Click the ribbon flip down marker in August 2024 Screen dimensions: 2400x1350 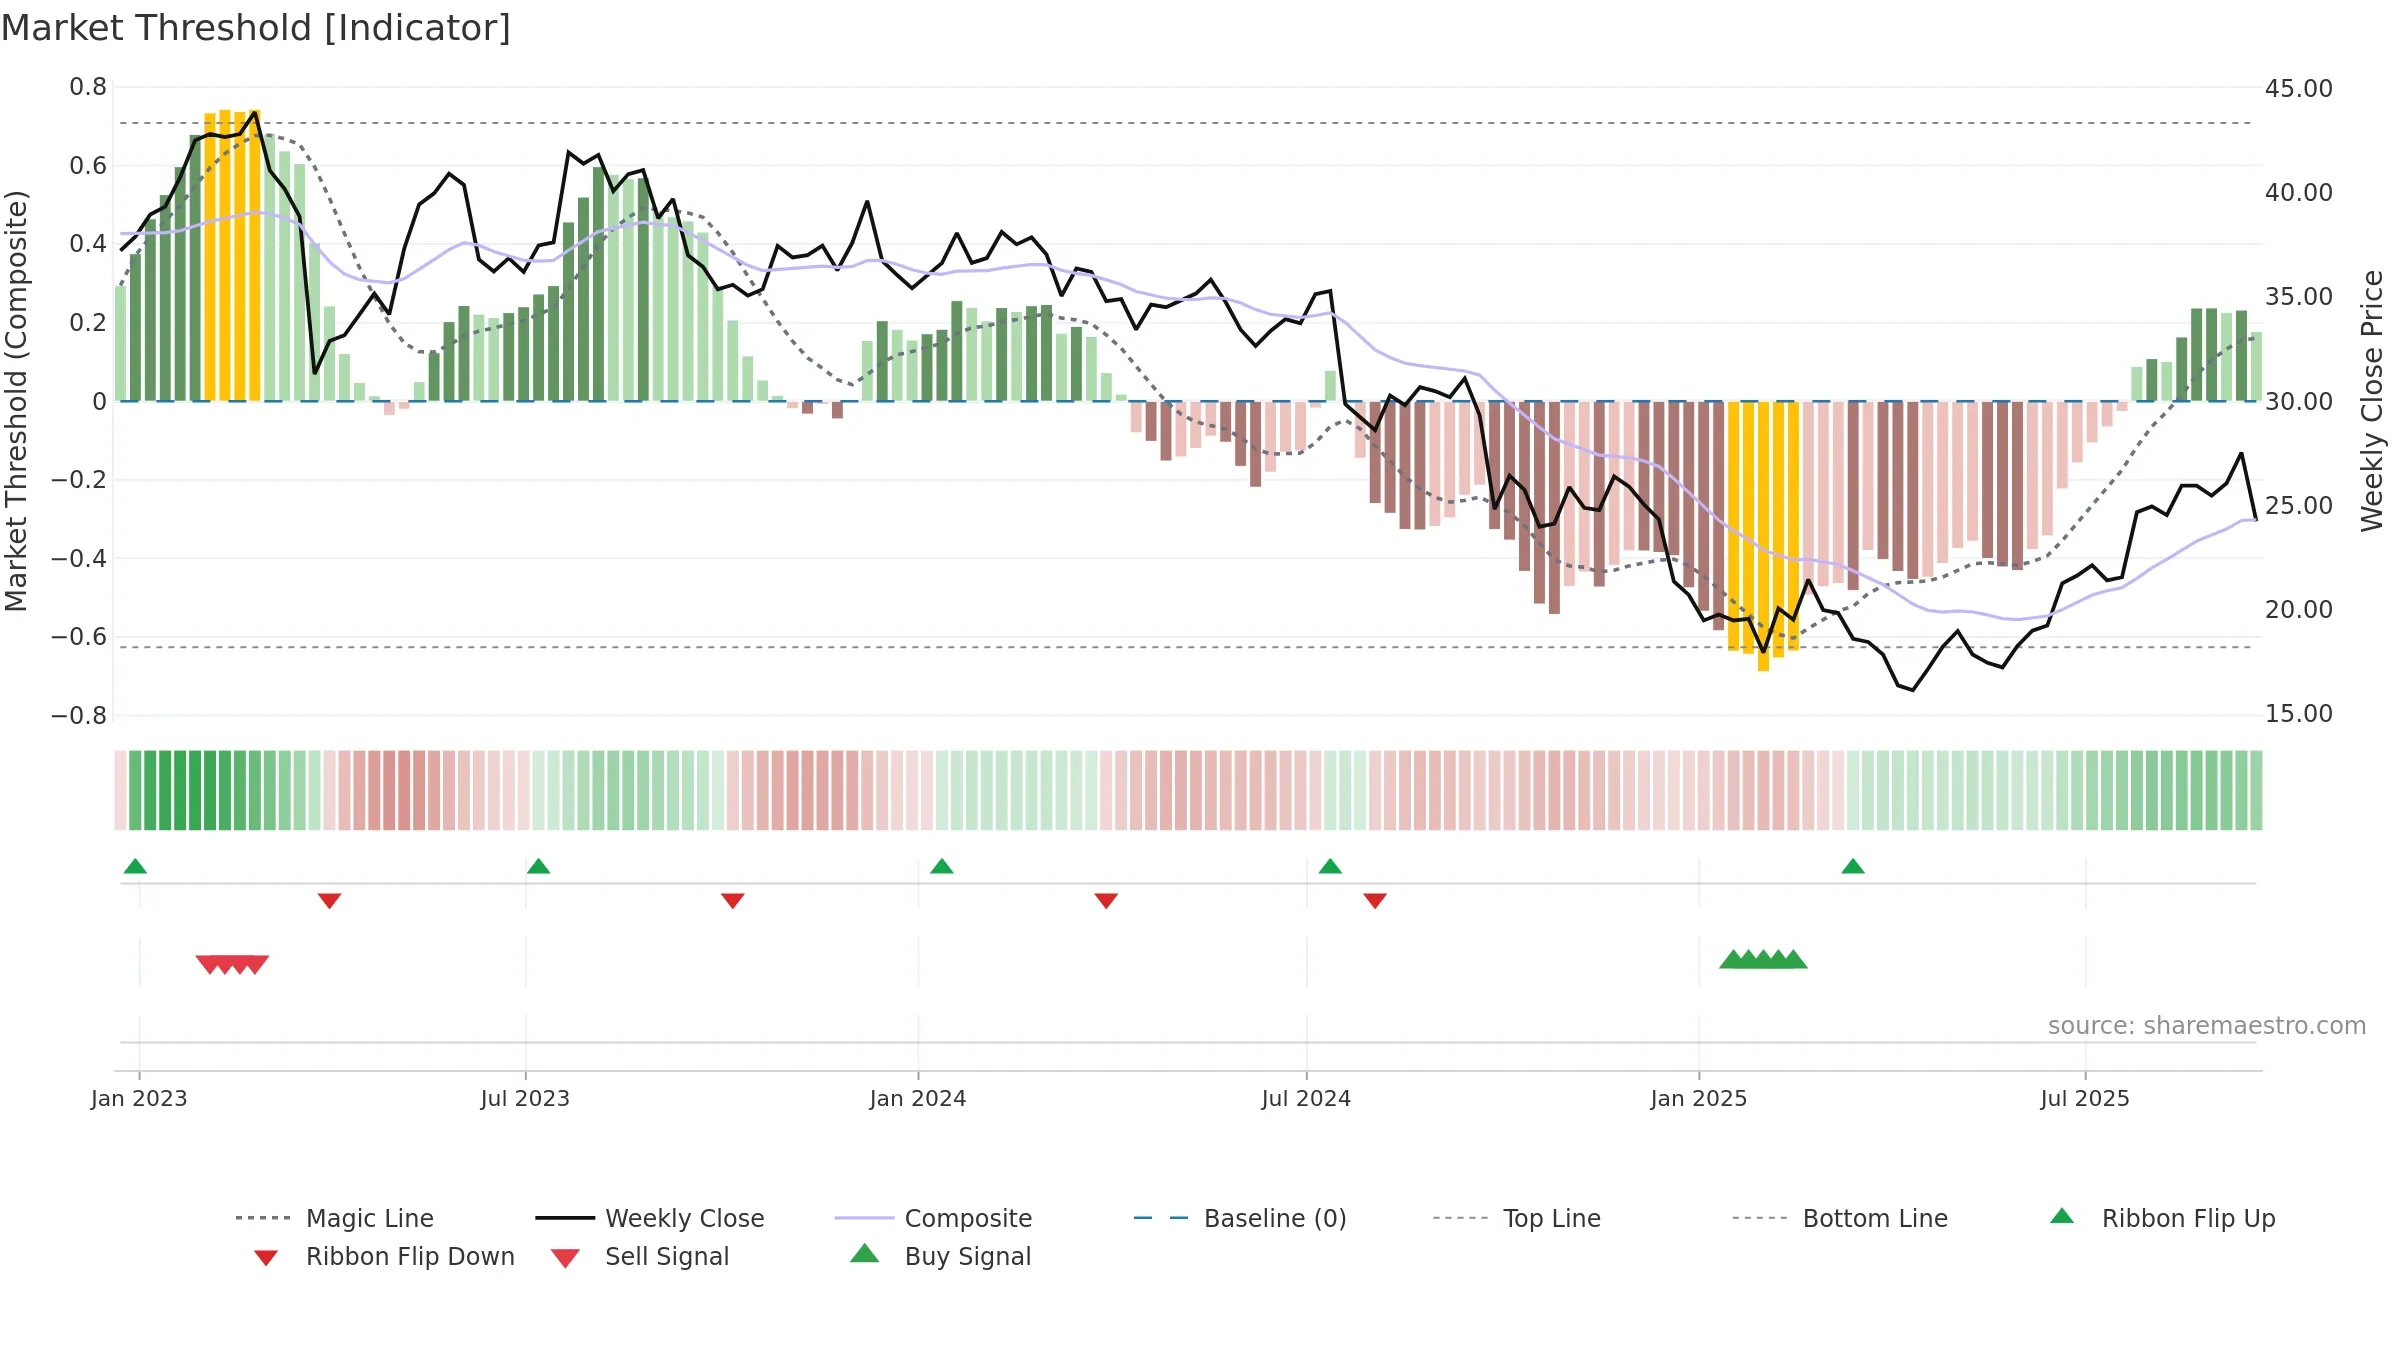[1374, 901]
